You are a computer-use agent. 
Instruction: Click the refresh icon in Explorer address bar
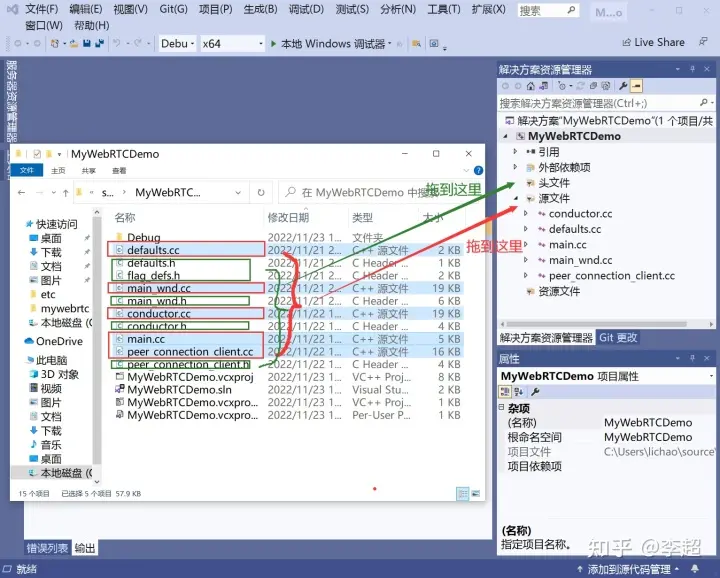(x=261, y=192)
